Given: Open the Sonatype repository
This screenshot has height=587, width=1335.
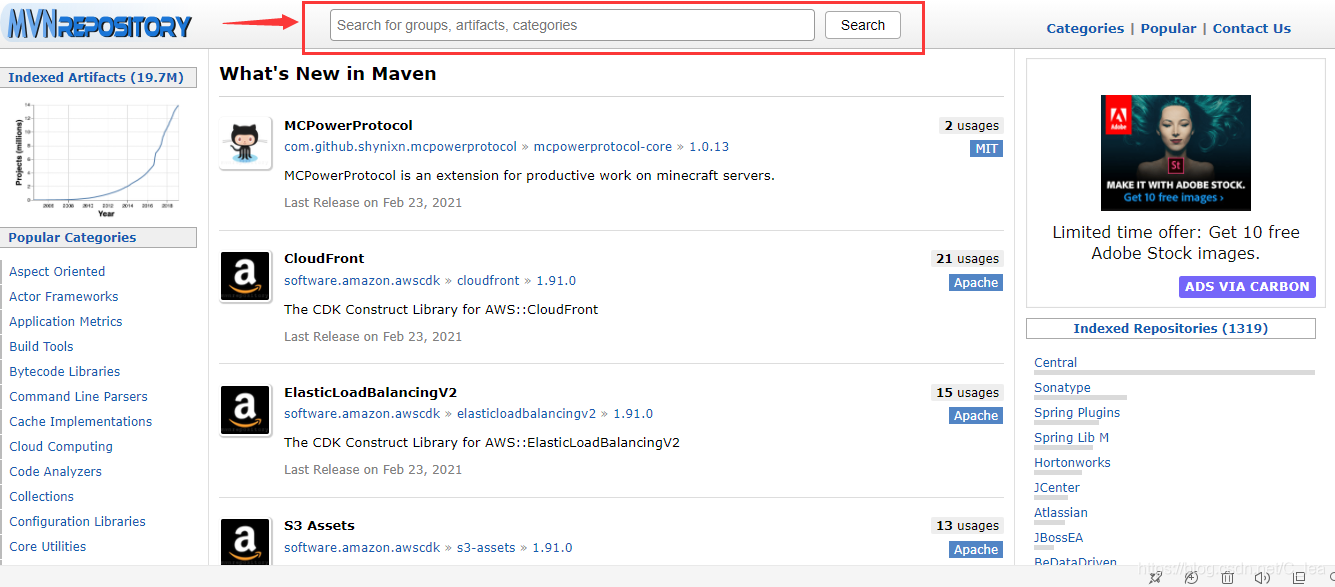Looking at the screenshot, I should (1062, 387).
